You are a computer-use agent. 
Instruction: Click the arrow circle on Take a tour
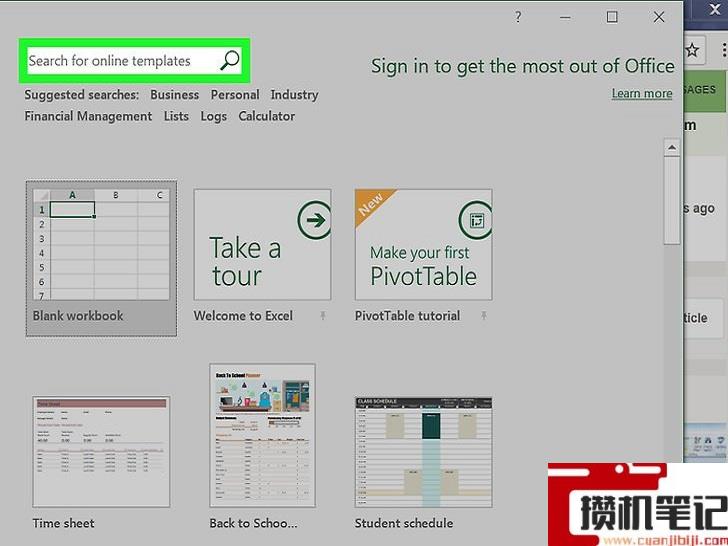click(314, 220)
